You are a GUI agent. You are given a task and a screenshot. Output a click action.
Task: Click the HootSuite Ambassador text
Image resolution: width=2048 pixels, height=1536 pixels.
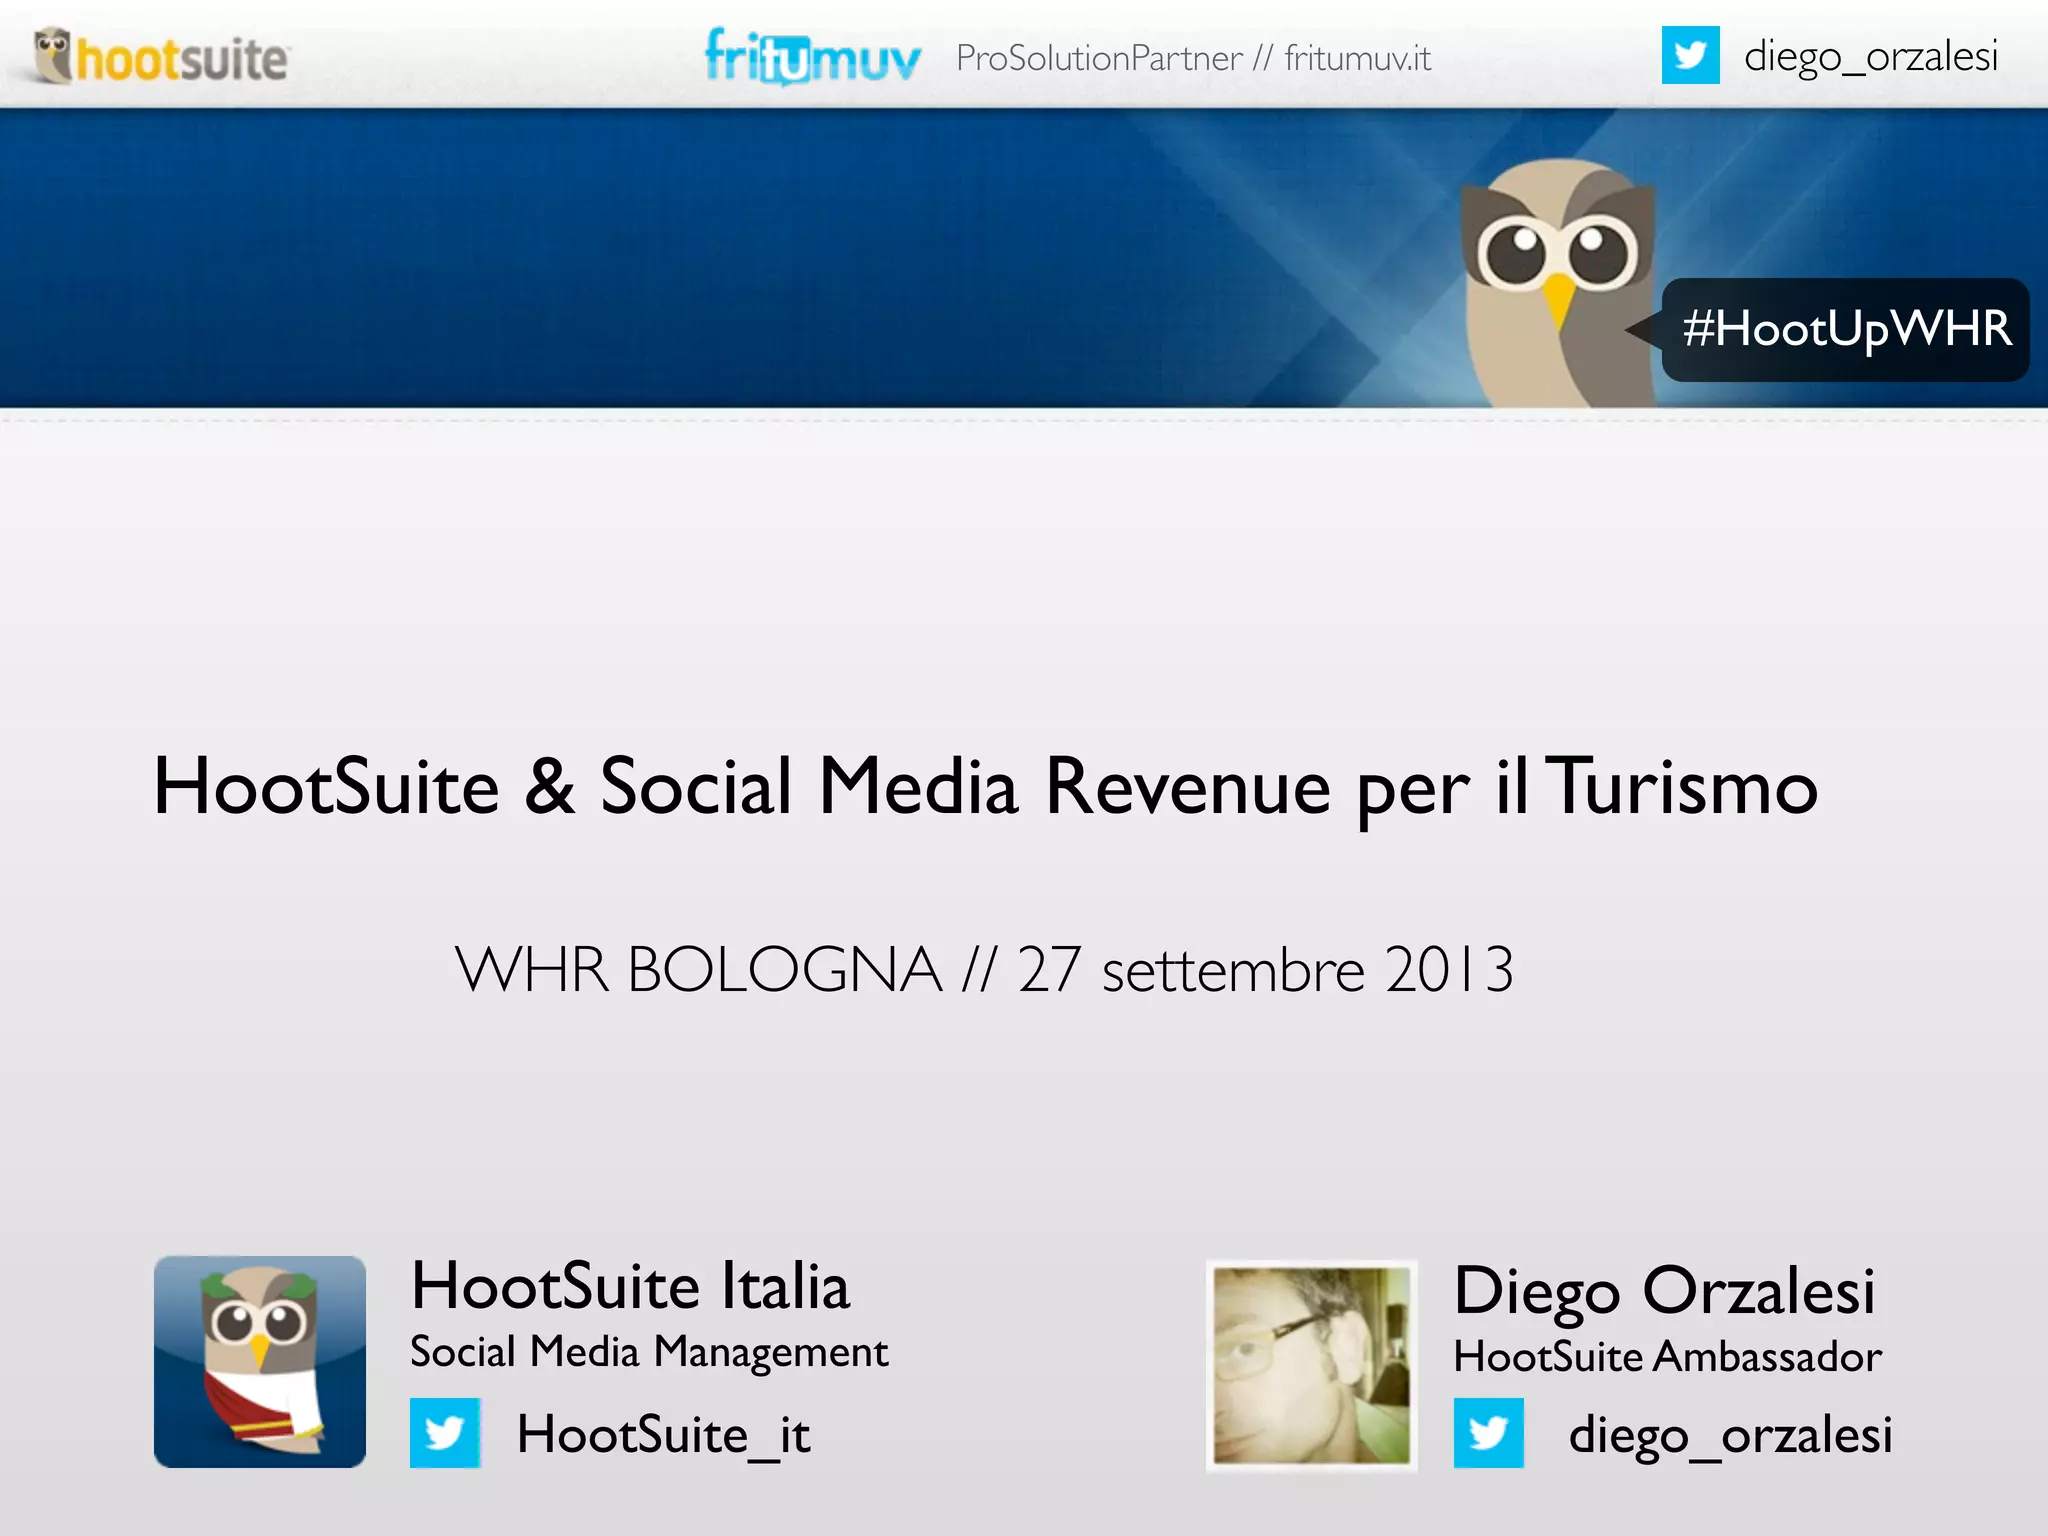(x=1667, y=1357)
